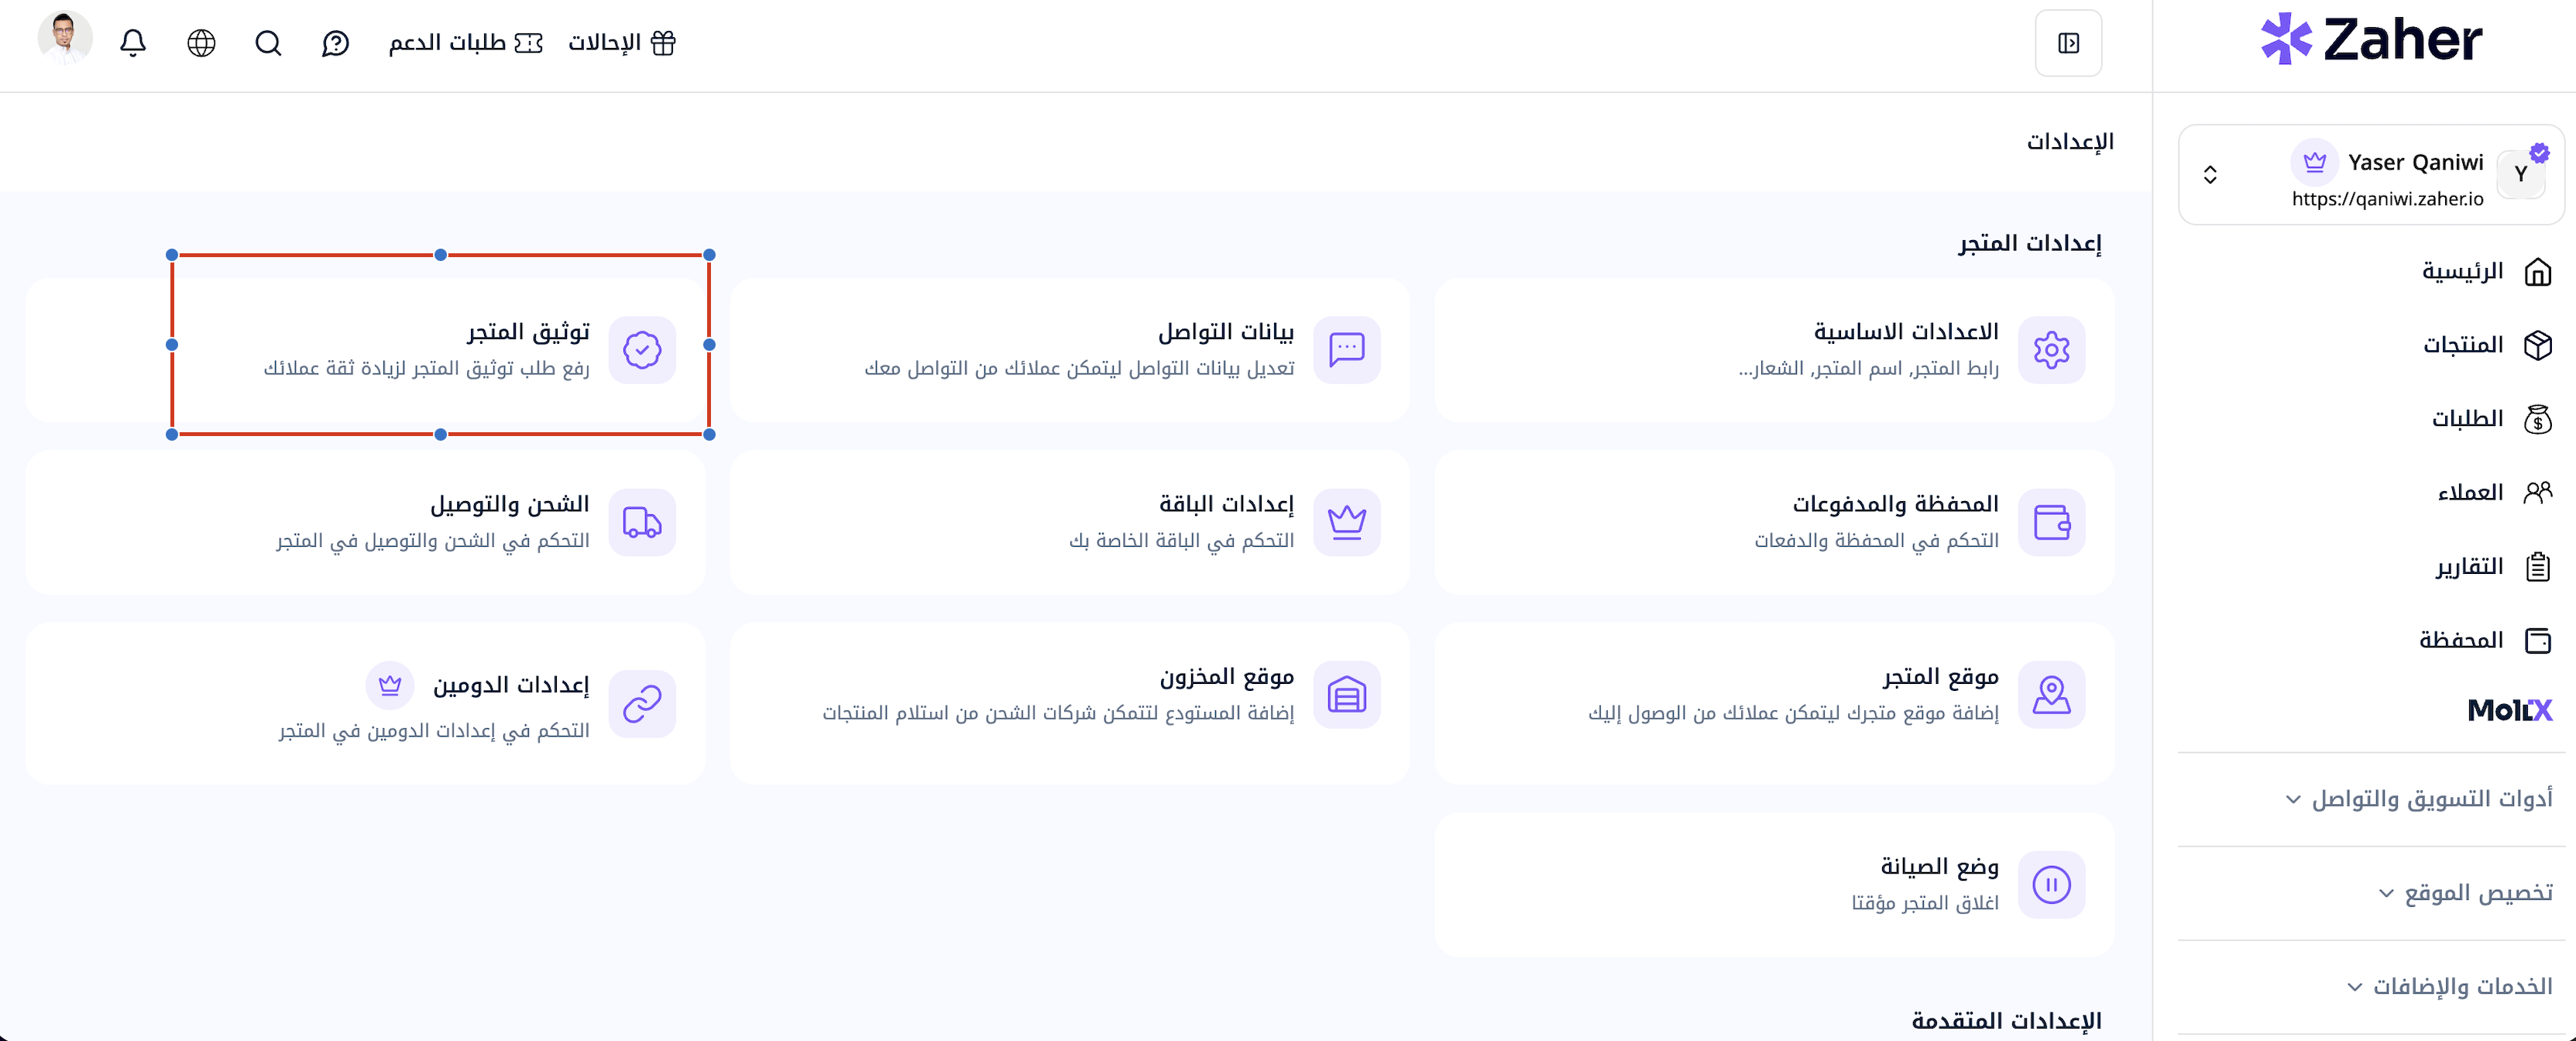Expand الخدمات والإضافات section
Screen dimensions: 2576x1041
tap(2449, 986)
